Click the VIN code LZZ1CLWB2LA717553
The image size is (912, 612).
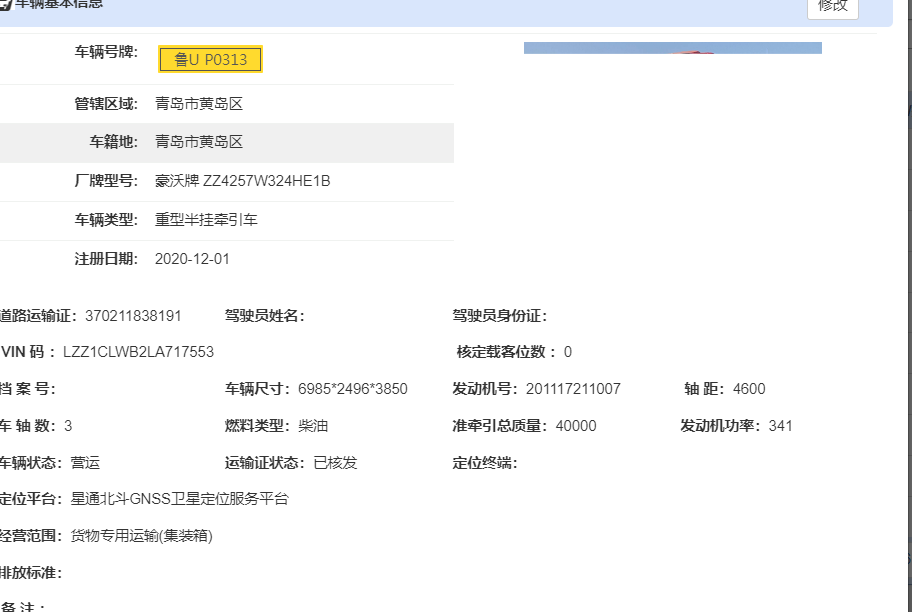[x=138, y=352]
